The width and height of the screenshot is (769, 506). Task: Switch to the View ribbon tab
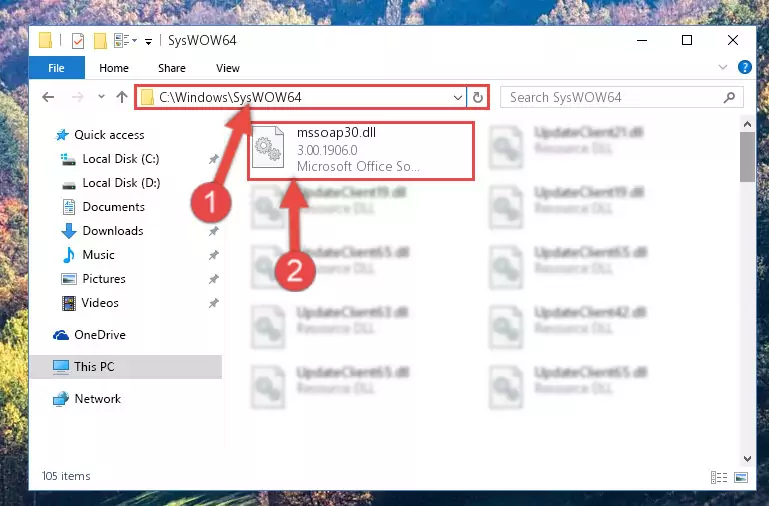pos(228,68)
